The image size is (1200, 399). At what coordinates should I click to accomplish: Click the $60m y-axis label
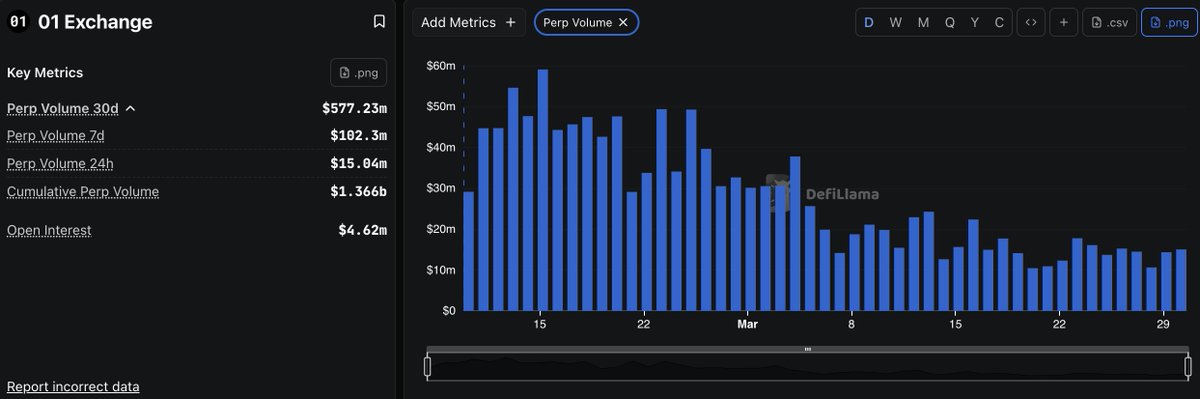click(441, 65)
